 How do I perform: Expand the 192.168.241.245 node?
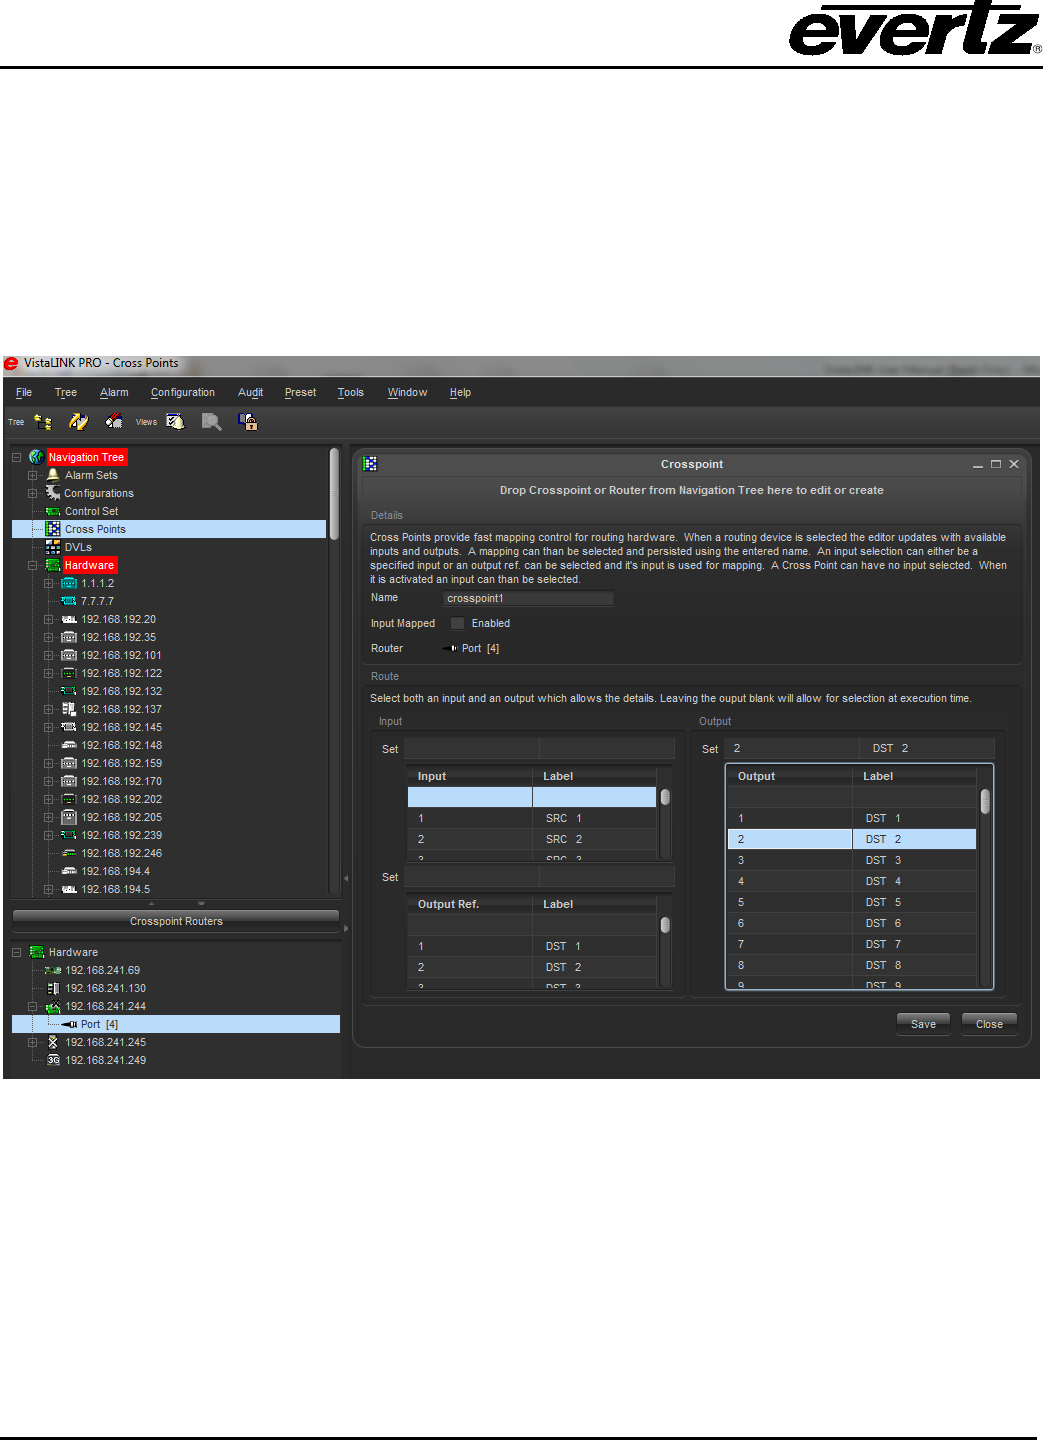pos(32,1042)
